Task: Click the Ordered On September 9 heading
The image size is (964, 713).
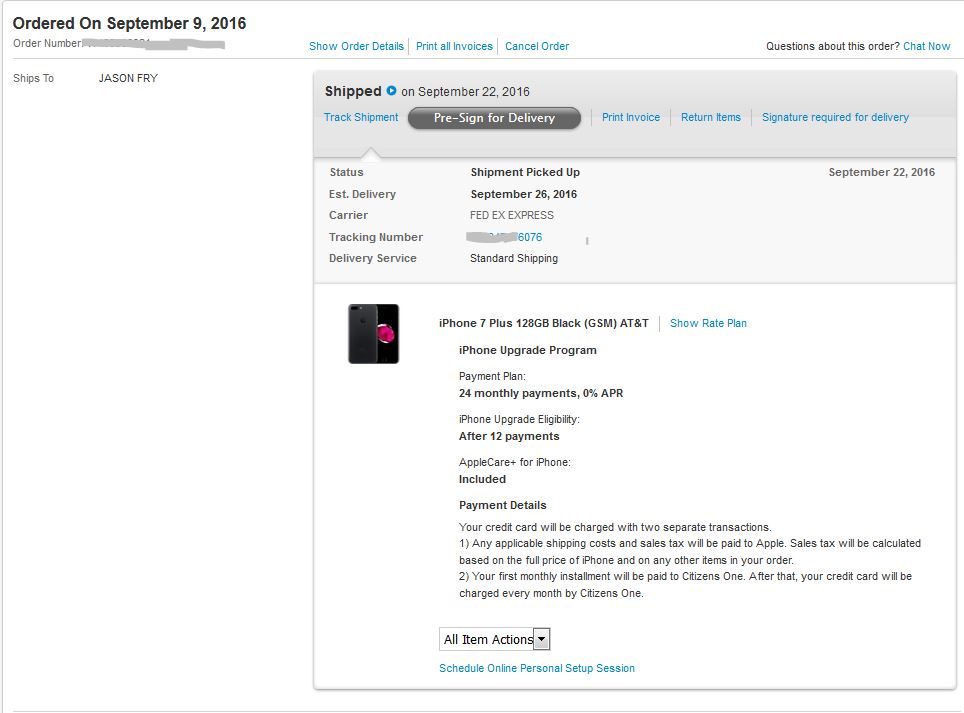Action: click(129, 23)
